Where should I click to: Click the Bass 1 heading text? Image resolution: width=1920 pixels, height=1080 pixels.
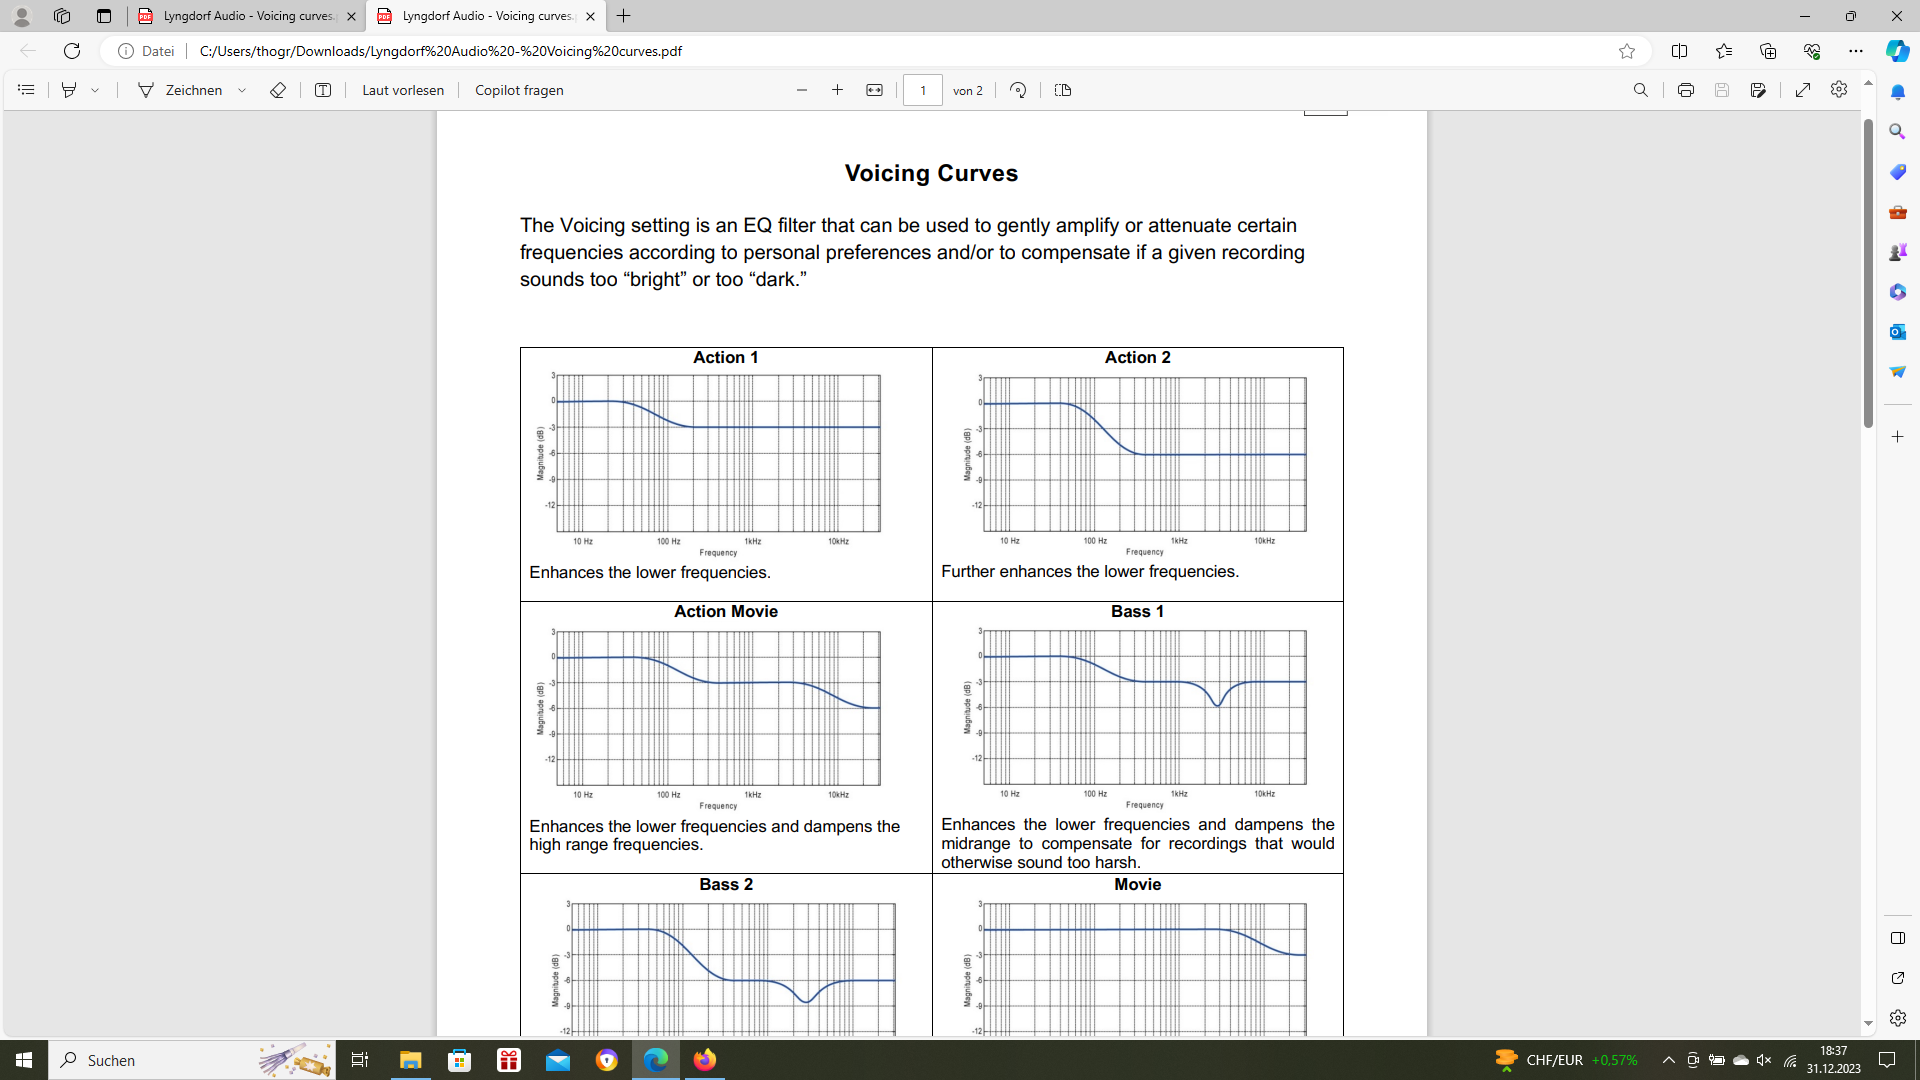pyautogui.click(x=1137, y=611)
